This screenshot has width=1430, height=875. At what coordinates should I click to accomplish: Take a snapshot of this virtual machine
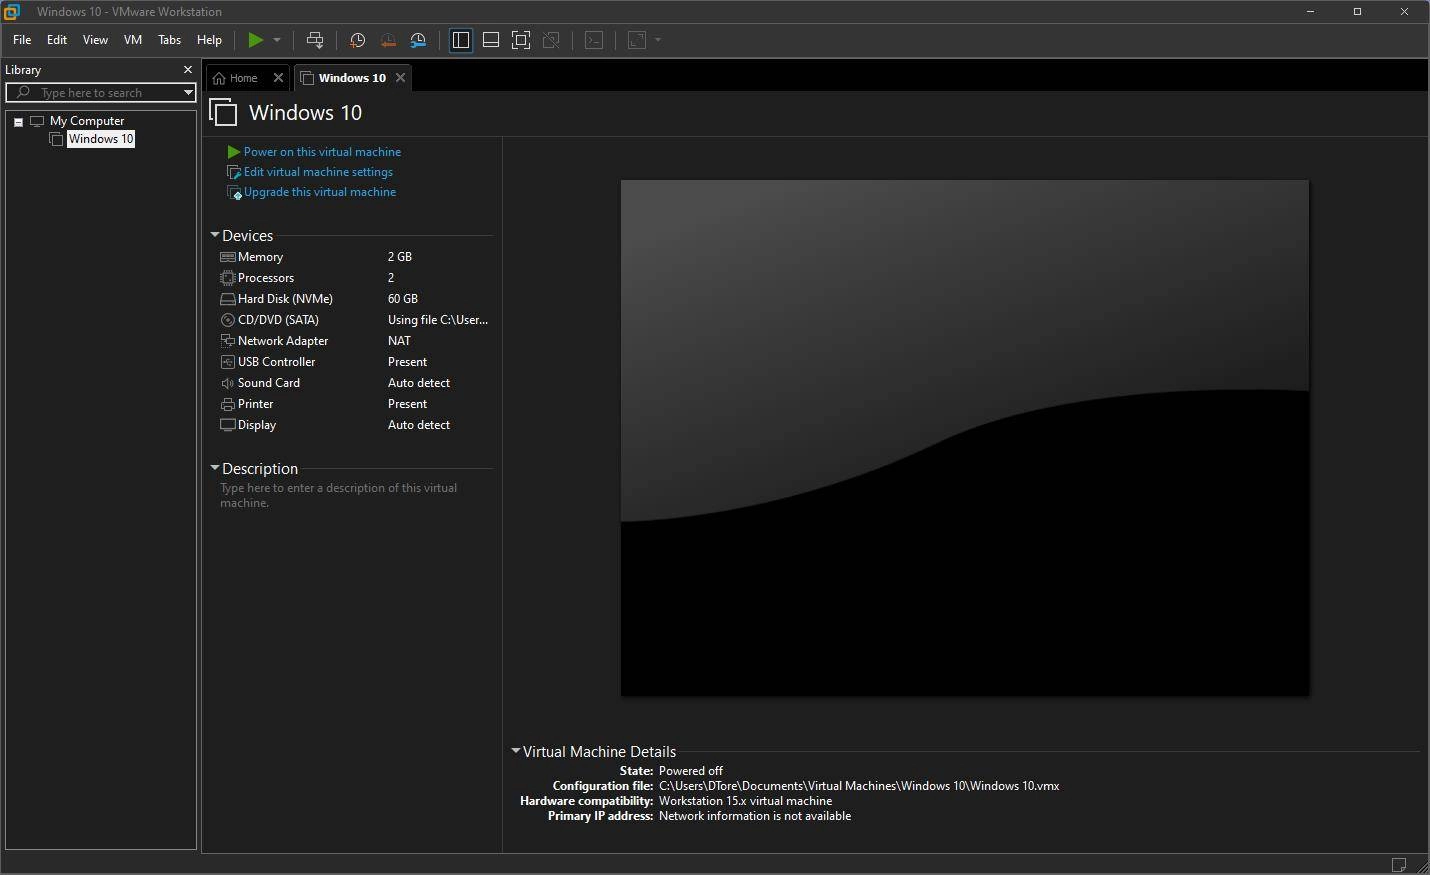point(357,40)
